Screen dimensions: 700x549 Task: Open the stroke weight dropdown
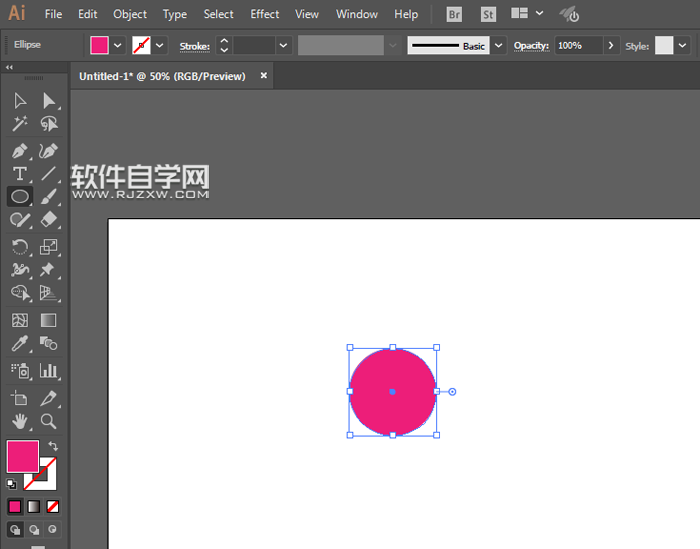(x=284, y=46)
